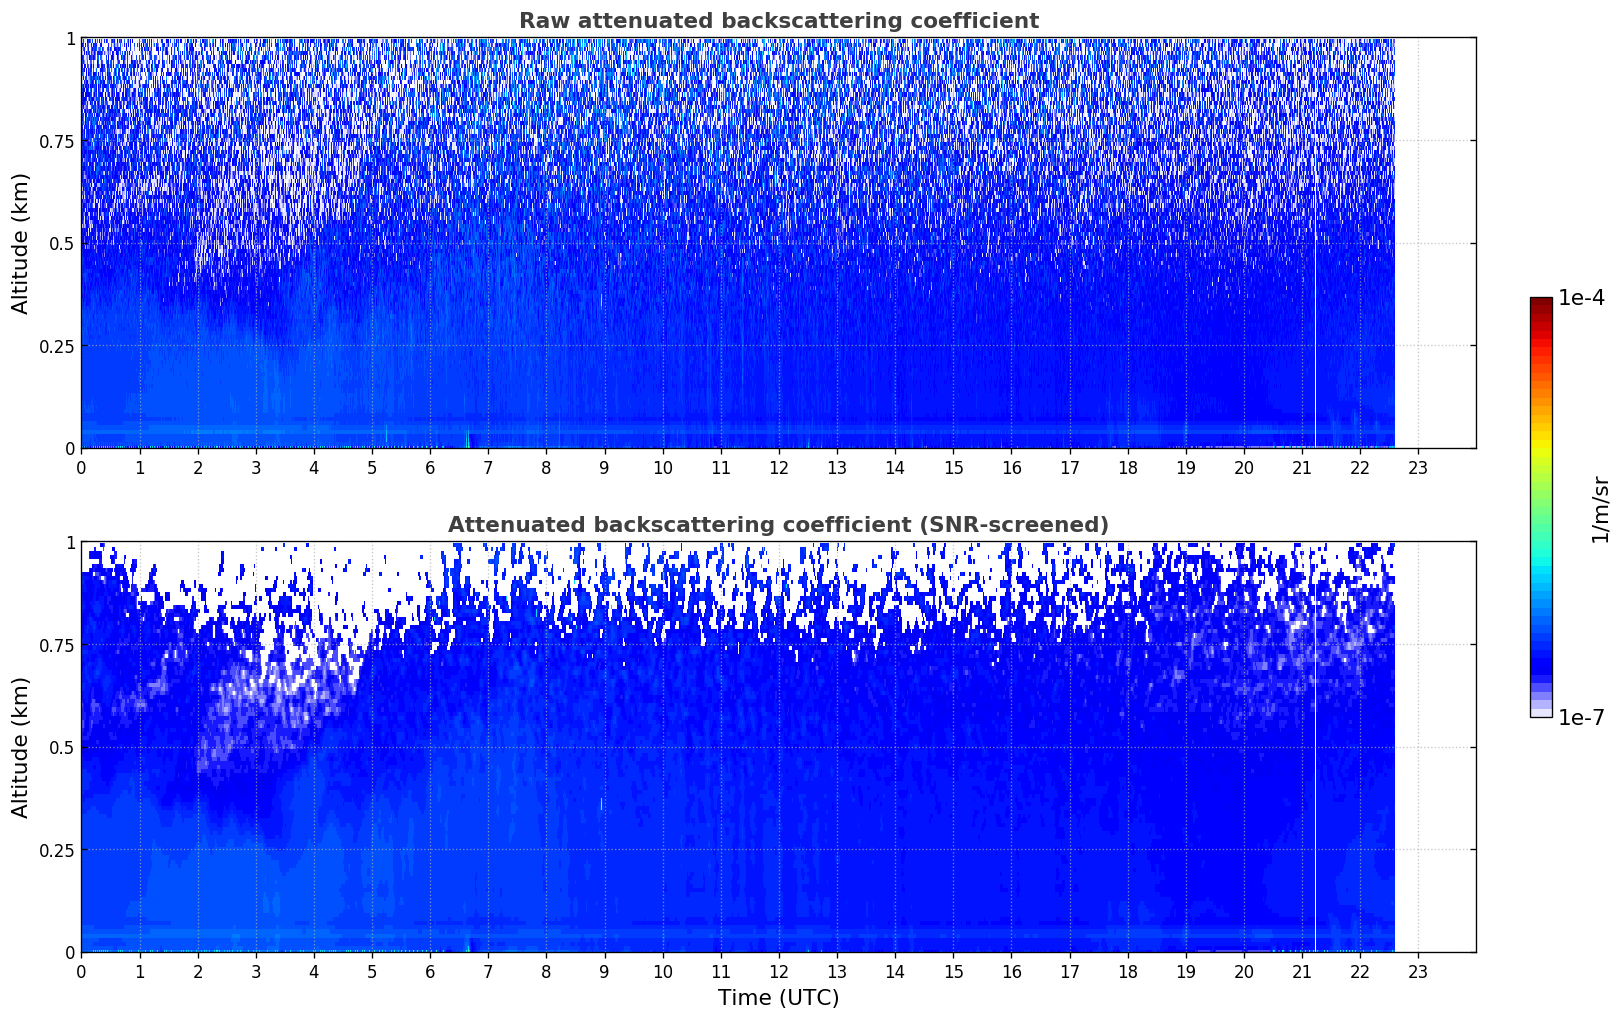
Task: Click altitude tick '0.25' on the SNR-screened plot
Action: [57, 850]
